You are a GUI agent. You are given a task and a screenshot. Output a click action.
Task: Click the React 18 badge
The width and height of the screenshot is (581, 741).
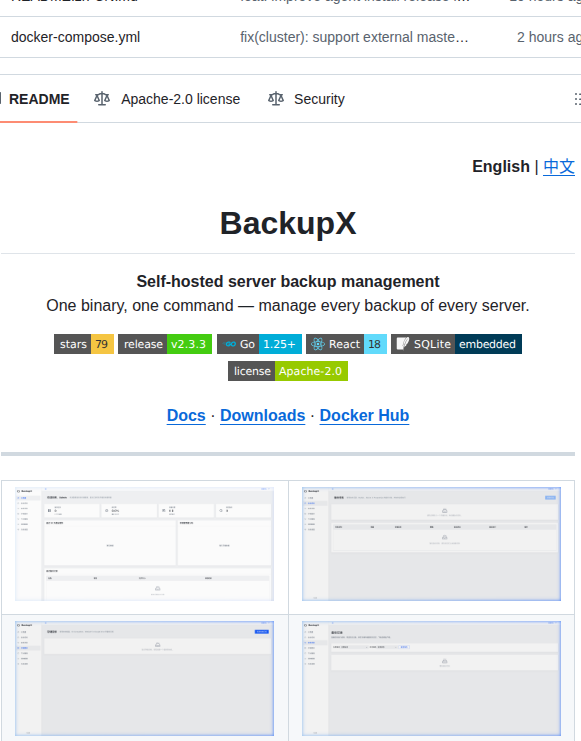(347, 344)
